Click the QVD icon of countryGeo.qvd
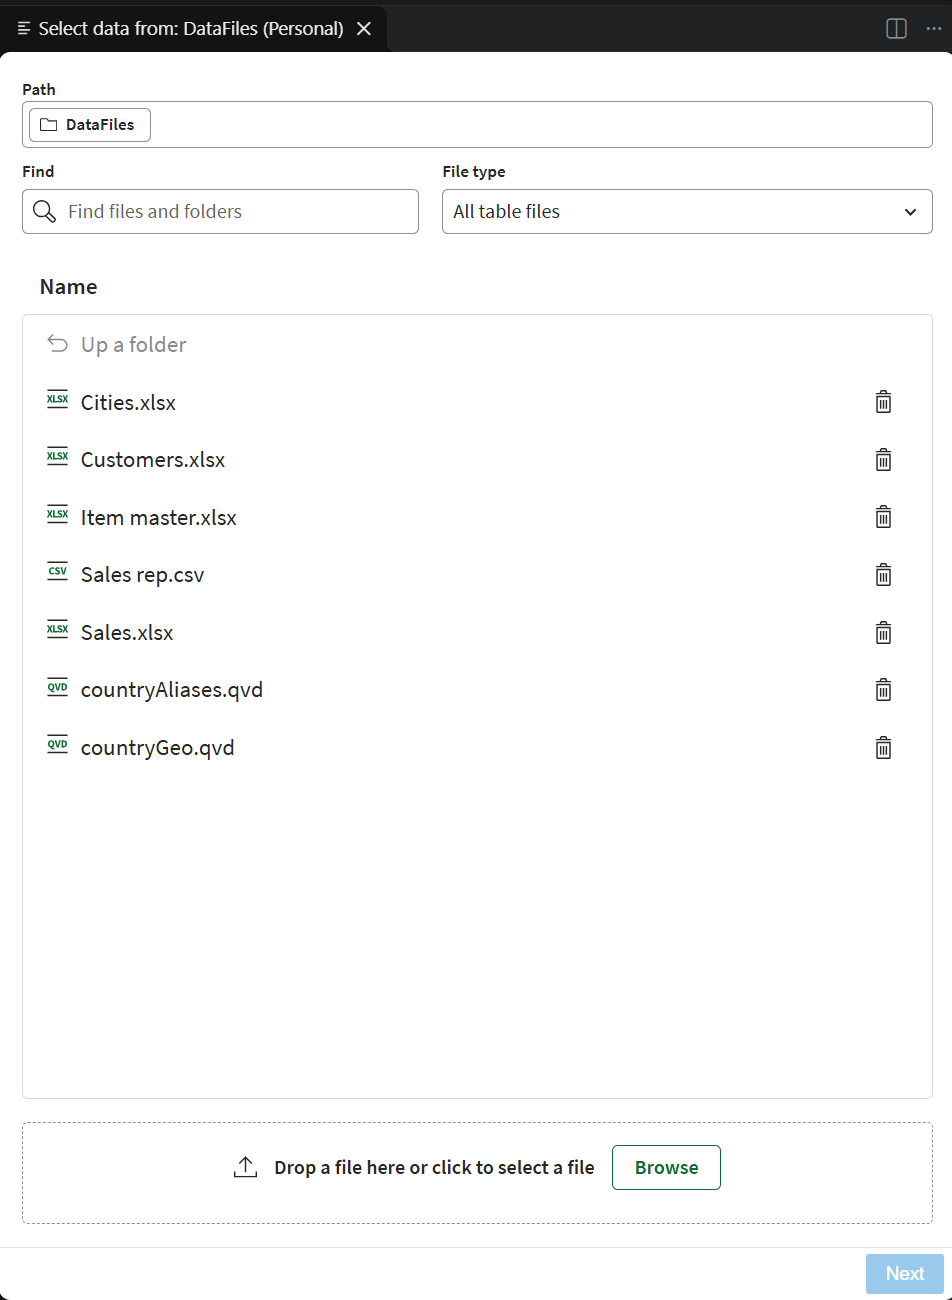952x1300 pixels. [x=58, y=745]
